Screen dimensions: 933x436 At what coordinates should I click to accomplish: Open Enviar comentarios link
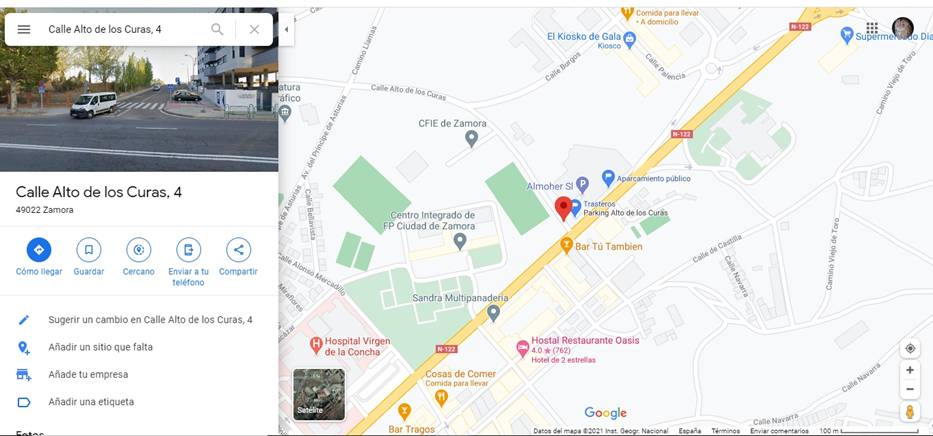(779, 431)
